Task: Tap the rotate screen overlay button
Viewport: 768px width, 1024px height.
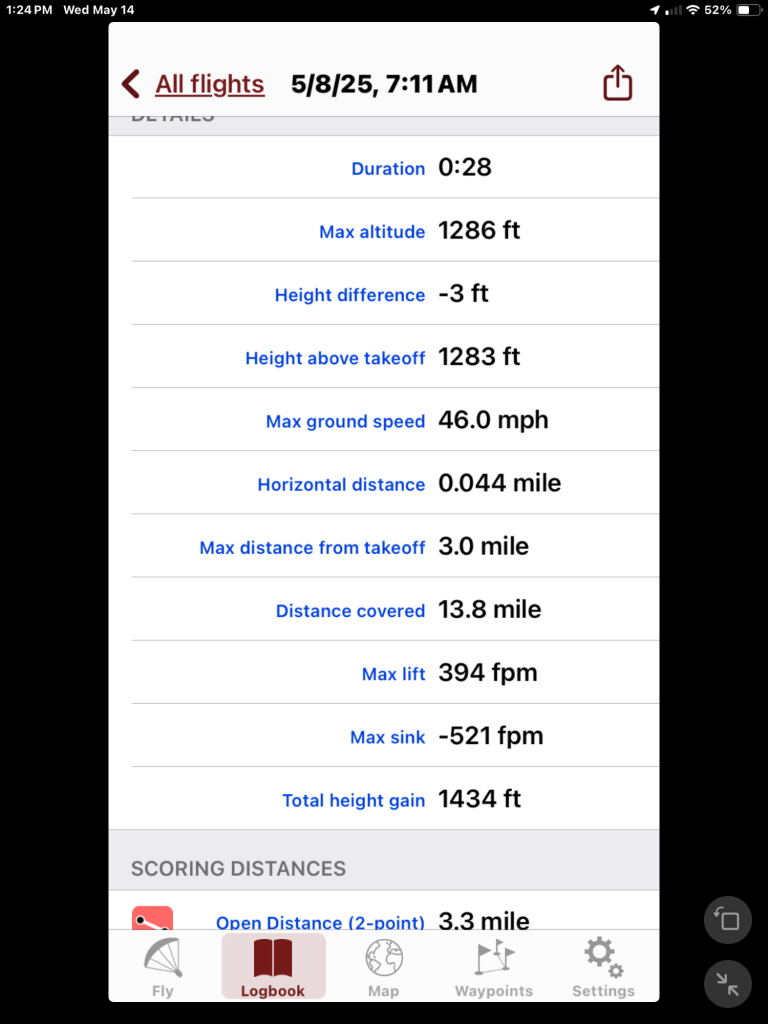Action: pyautogui.click(x=727, y=920)
